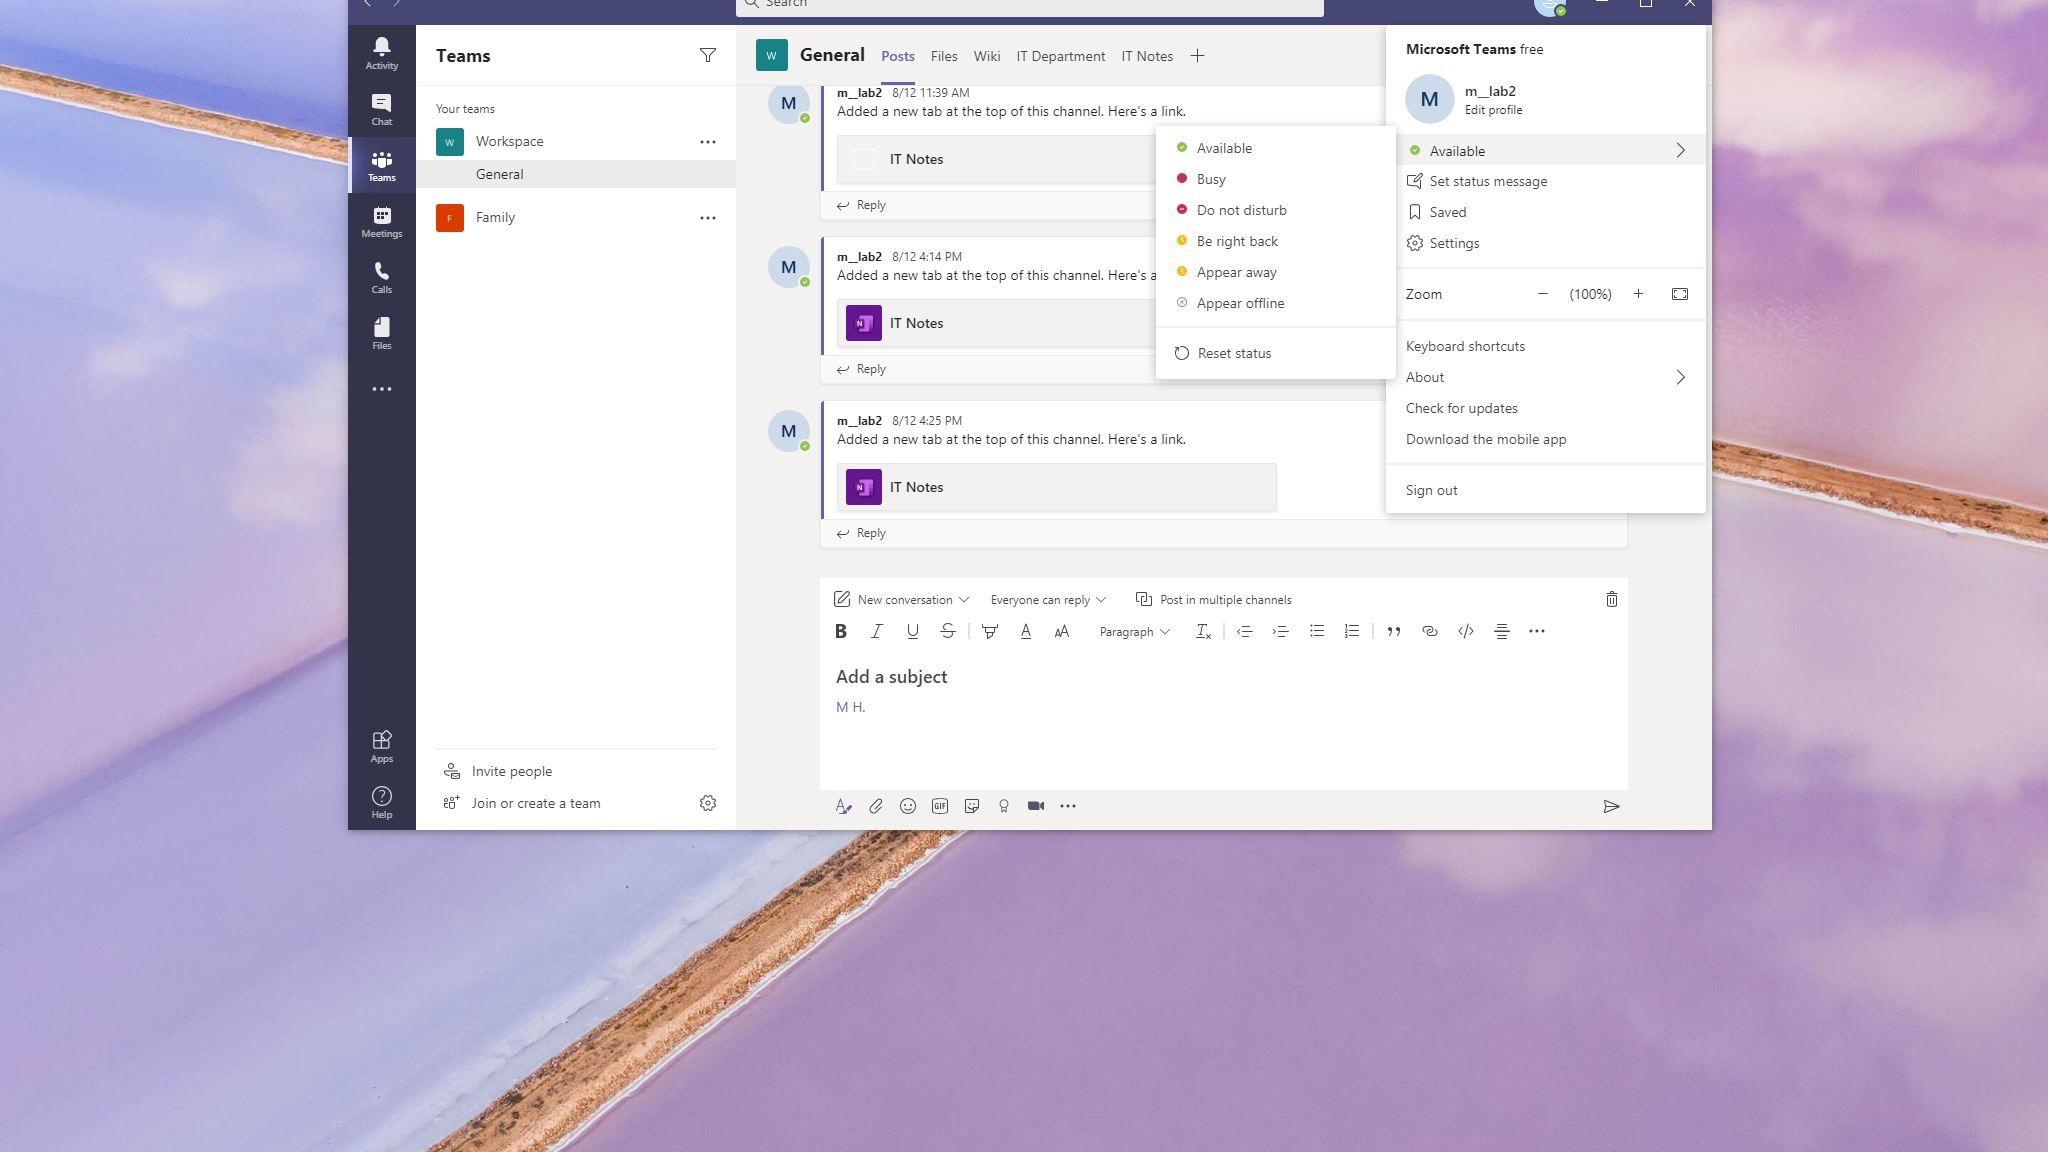Click the attach file paperclip icon
2048x1152 pixels.
pyautogui.click(x=875, y=806)
